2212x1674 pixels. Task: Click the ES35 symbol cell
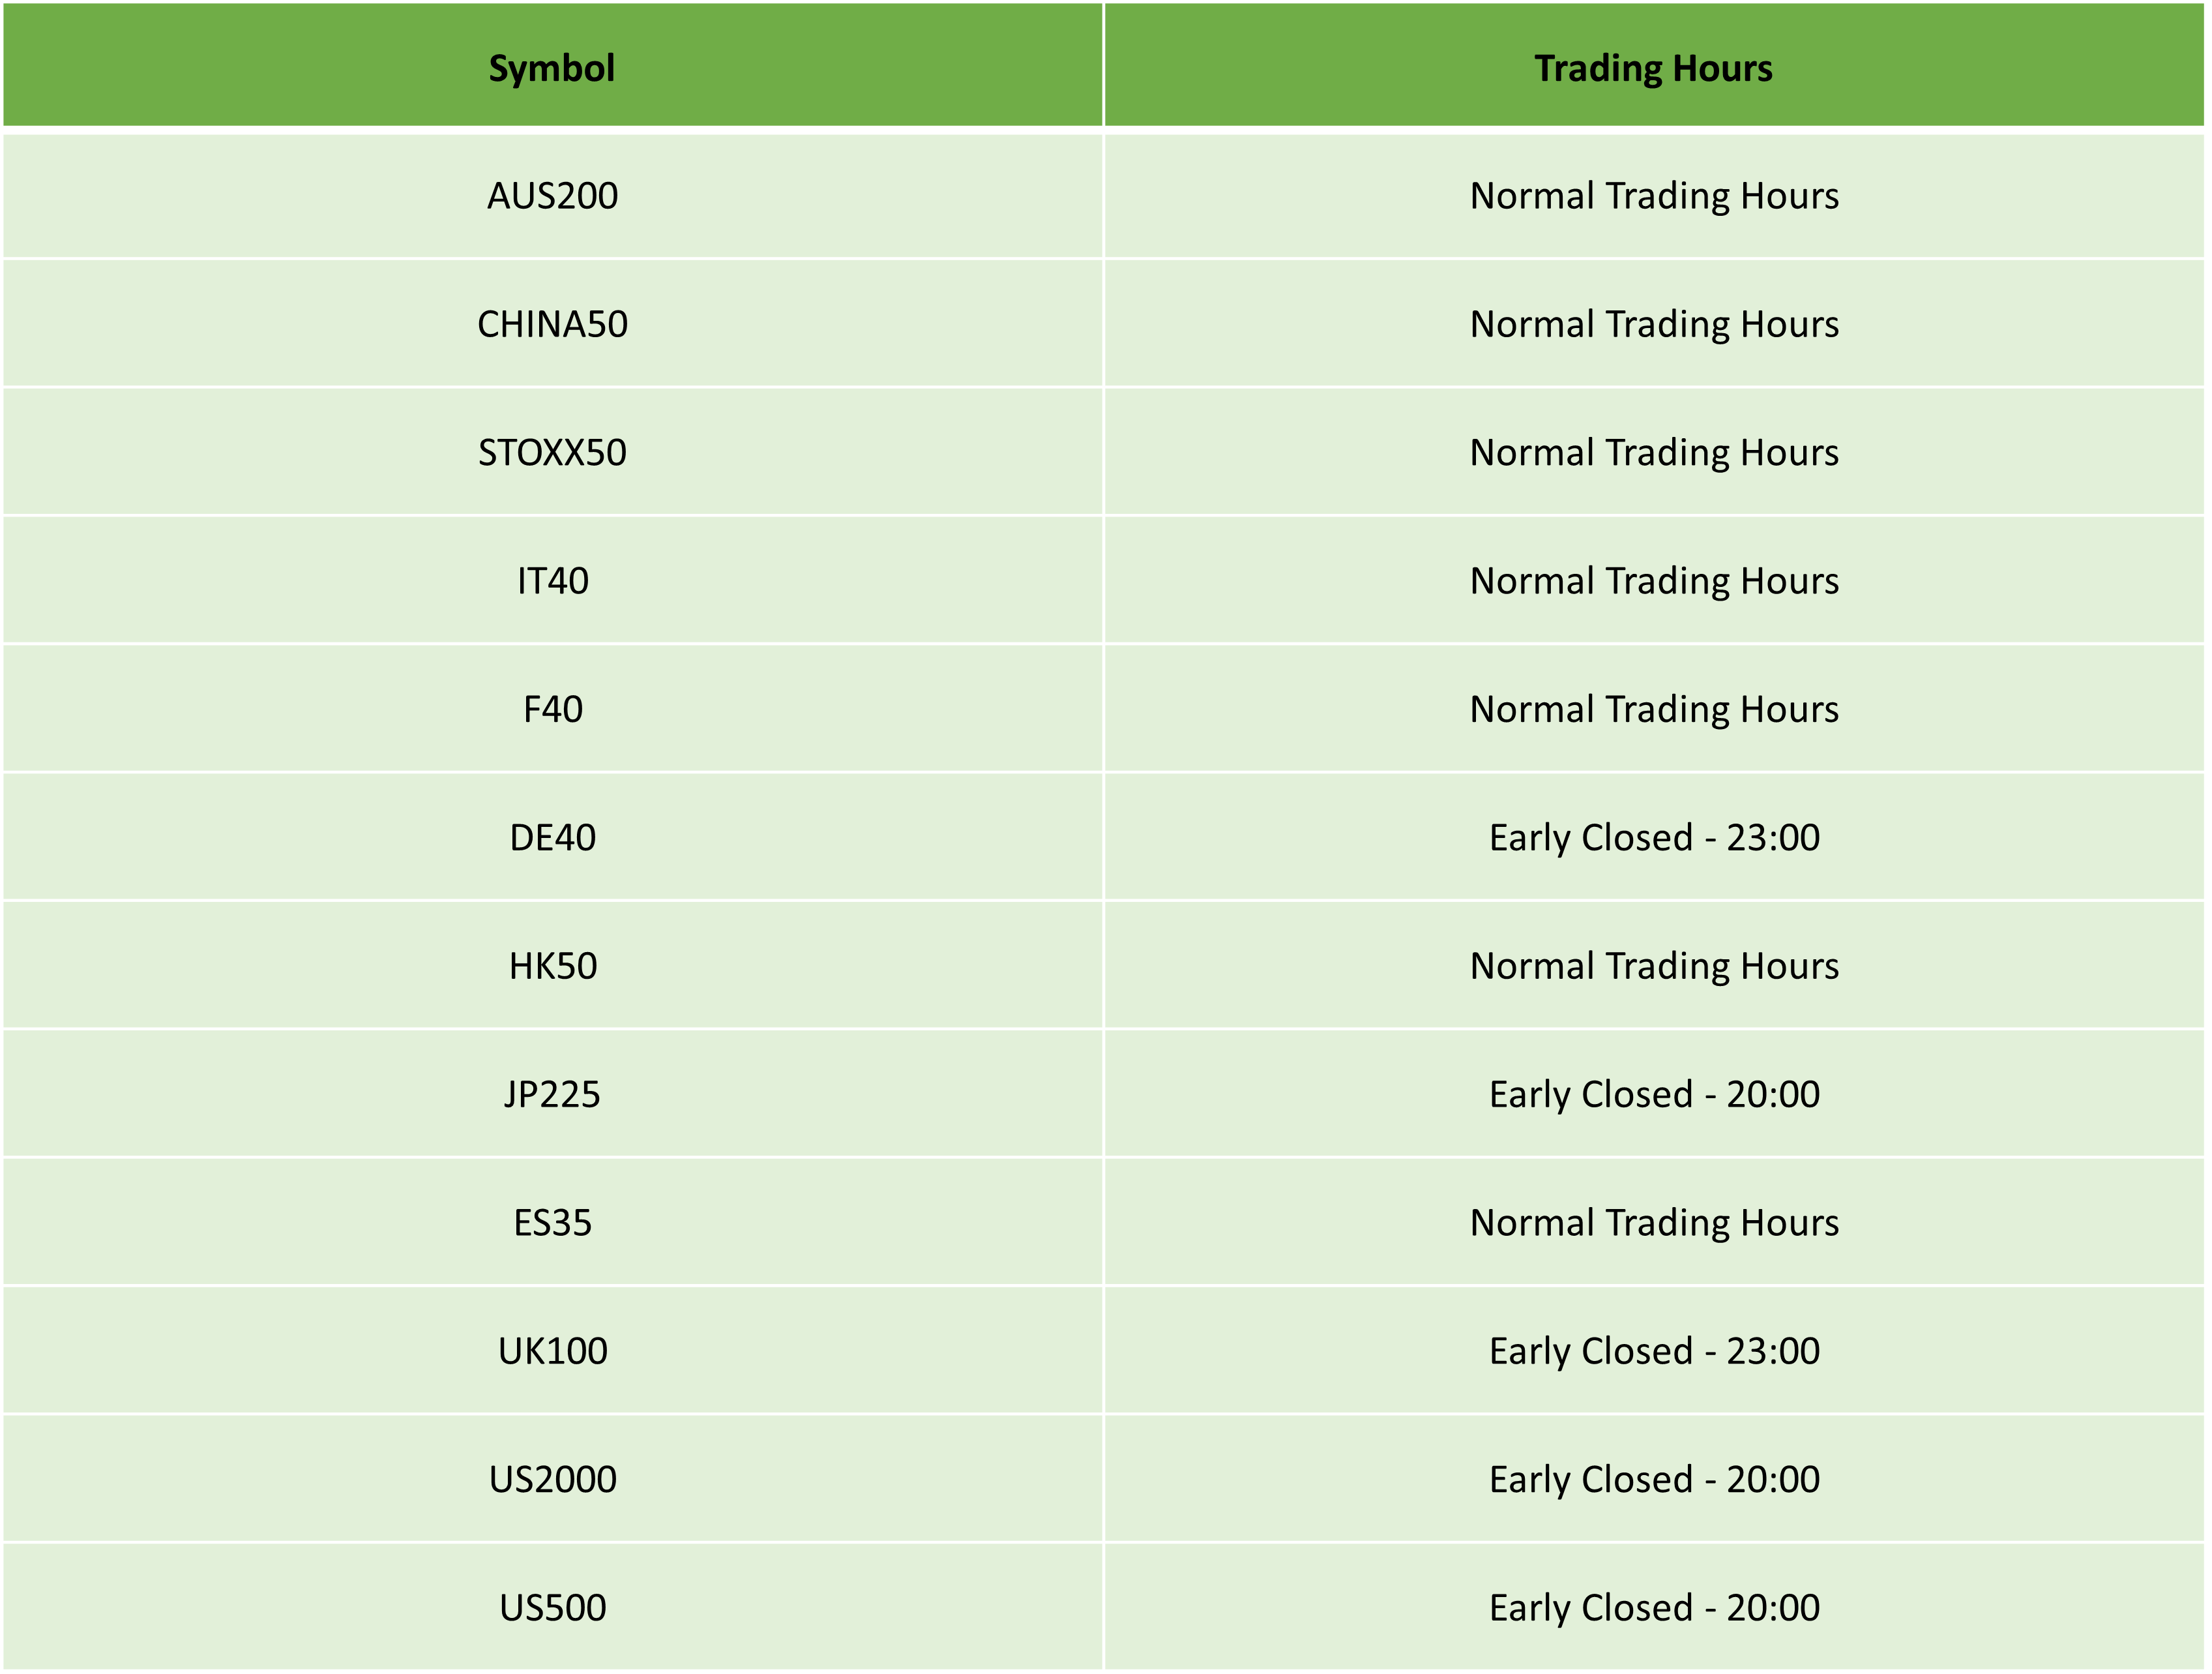[552, 1222]
